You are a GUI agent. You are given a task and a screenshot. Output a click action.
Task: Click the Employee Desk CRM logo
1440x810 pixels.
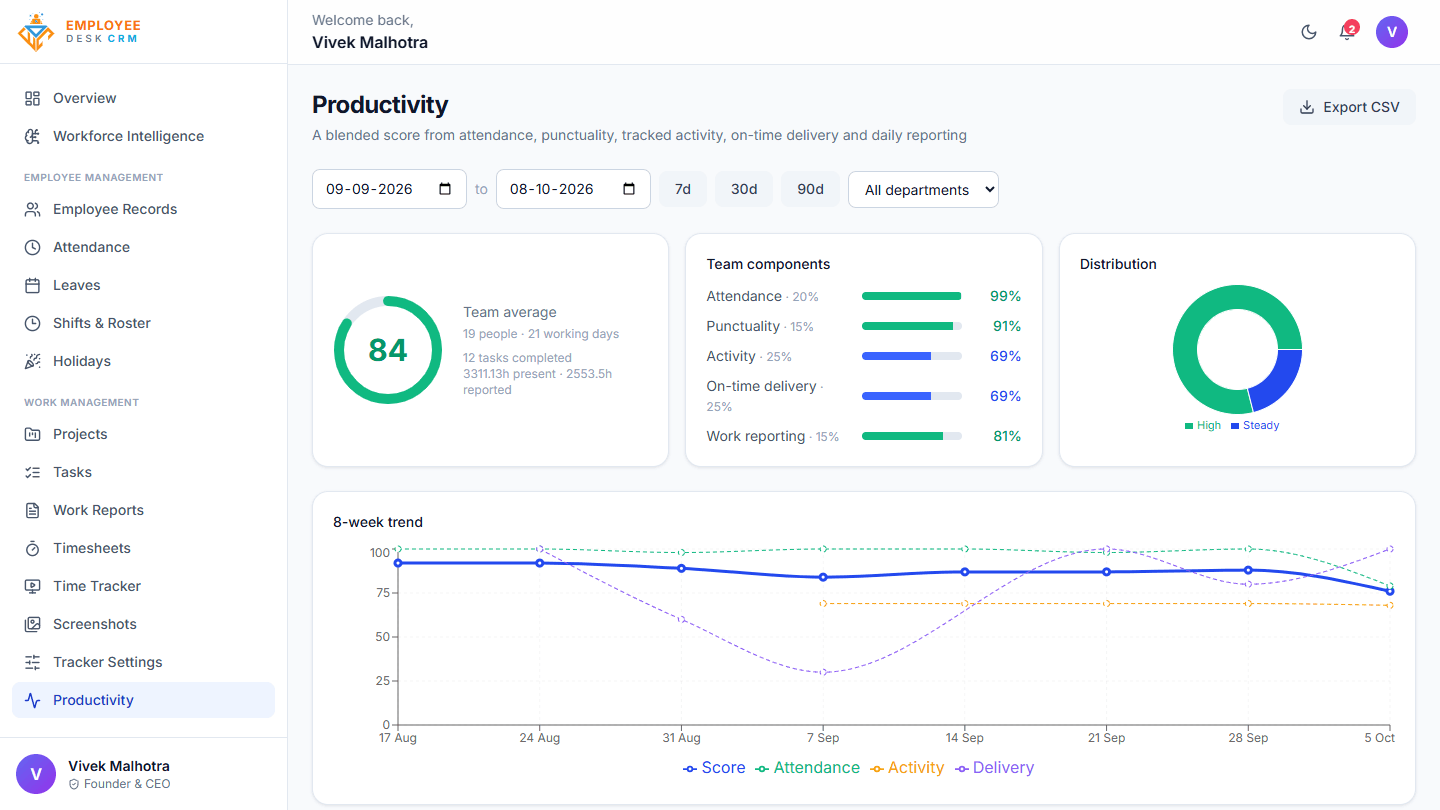pyautogui.click(x=80, y=32)
